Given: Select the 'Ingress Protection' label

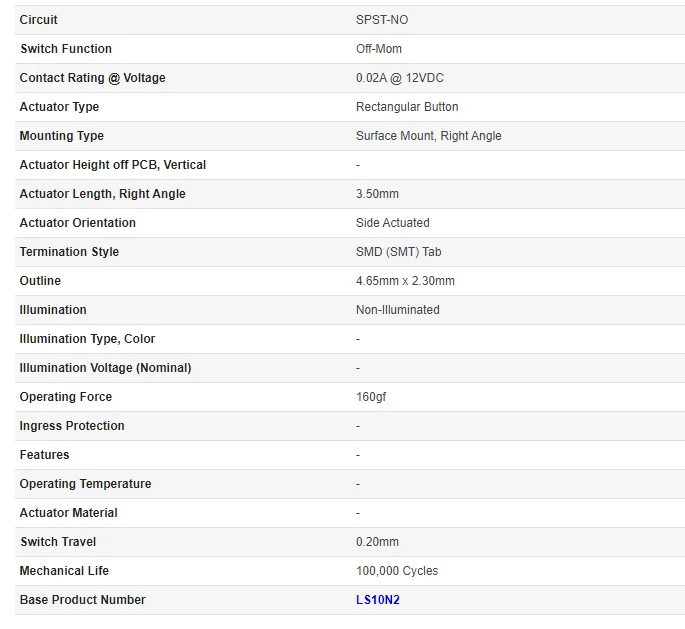Looking at the screenshot, I should pos(72,426).
